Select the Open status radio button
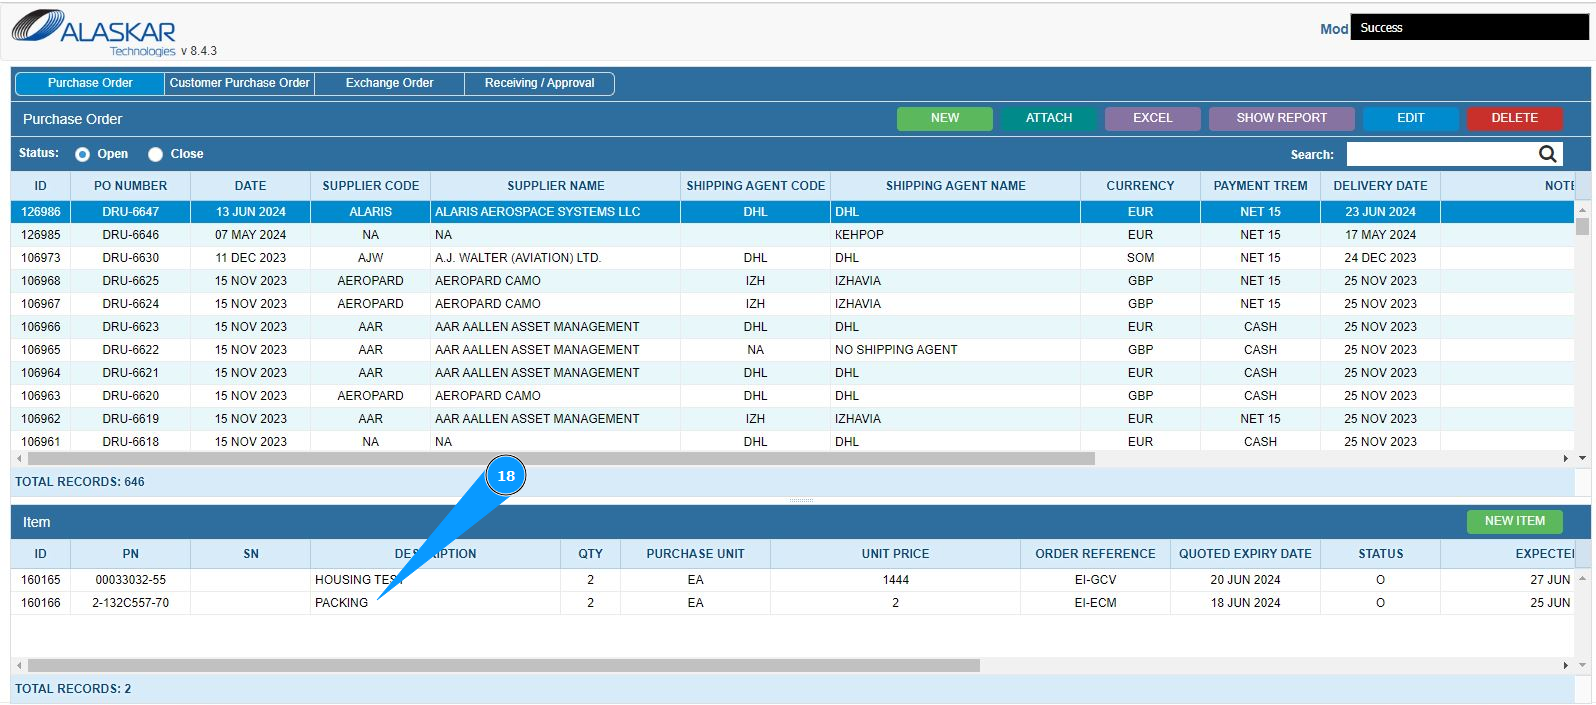This screenshot has width=1596, height=705. coord(83,154)
